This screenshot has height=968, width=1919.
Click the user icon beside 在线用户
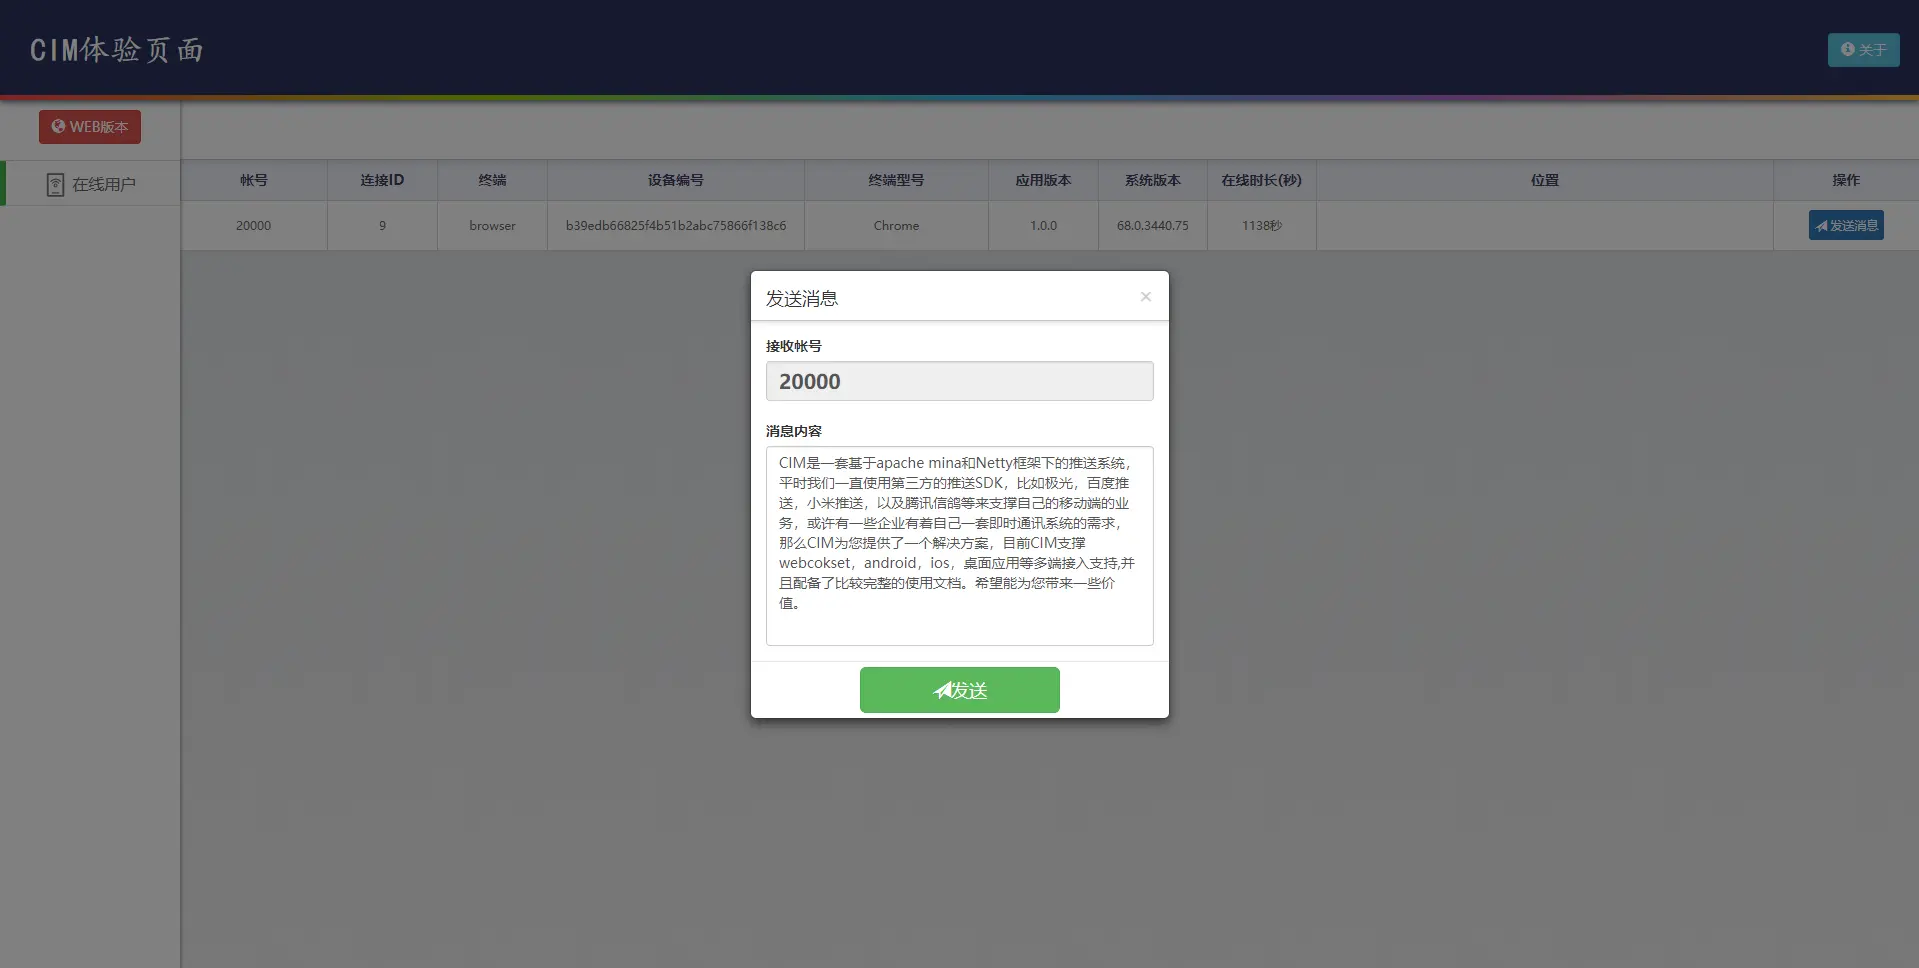[x=55, y=183]
